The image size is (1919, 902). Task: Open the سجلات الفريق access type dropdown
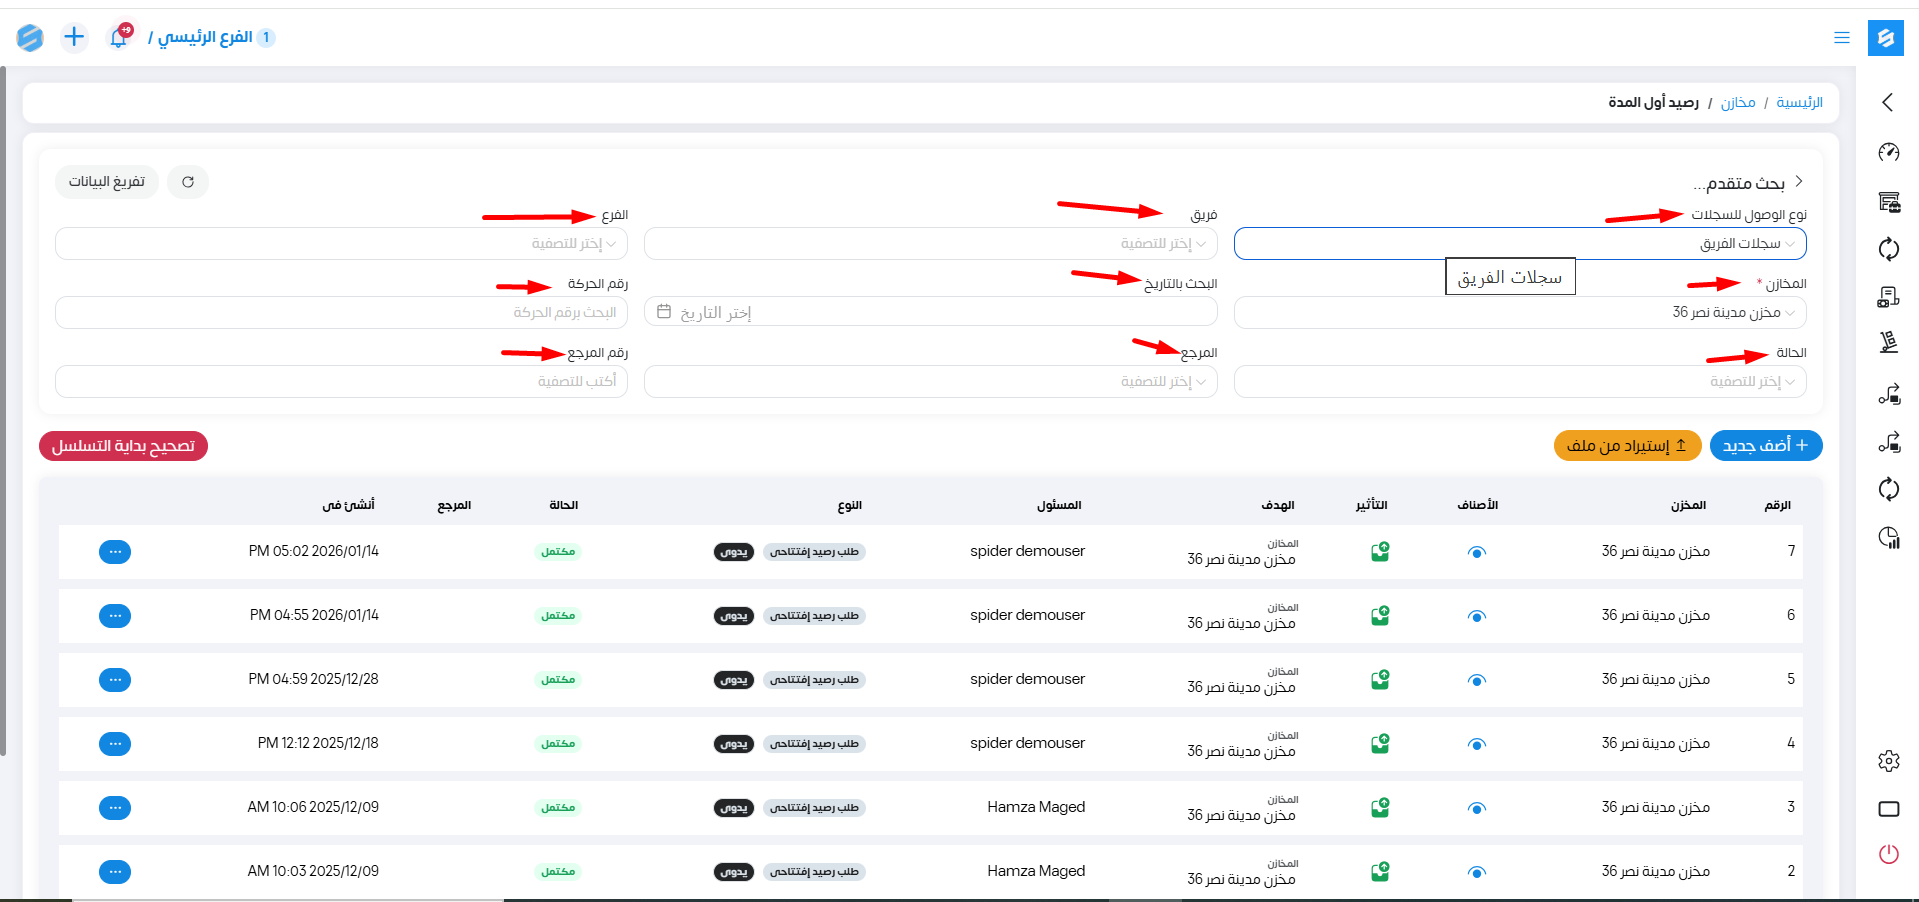1519,244
